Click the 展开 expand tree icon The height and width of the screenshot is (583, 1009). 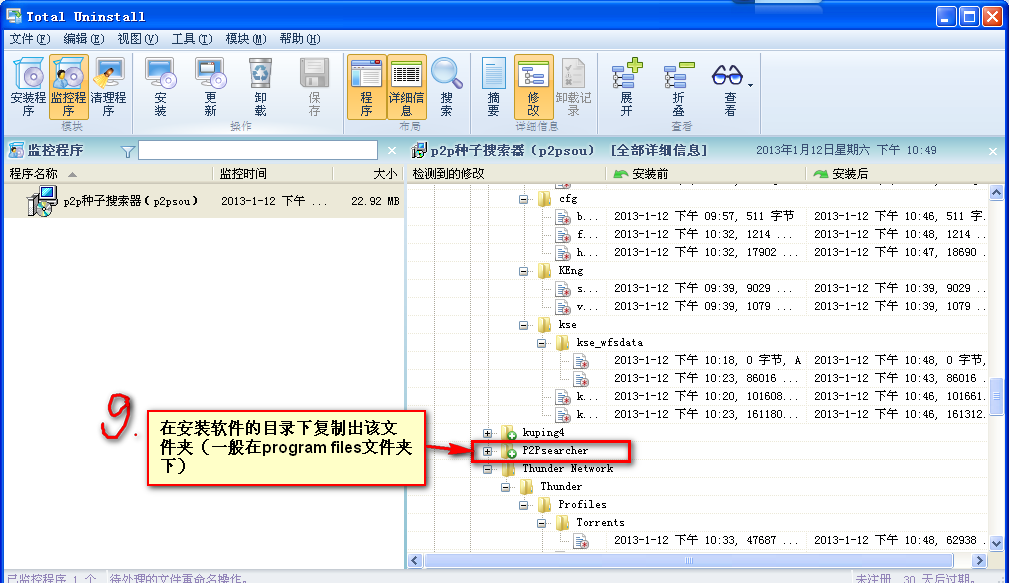[626, 87]
